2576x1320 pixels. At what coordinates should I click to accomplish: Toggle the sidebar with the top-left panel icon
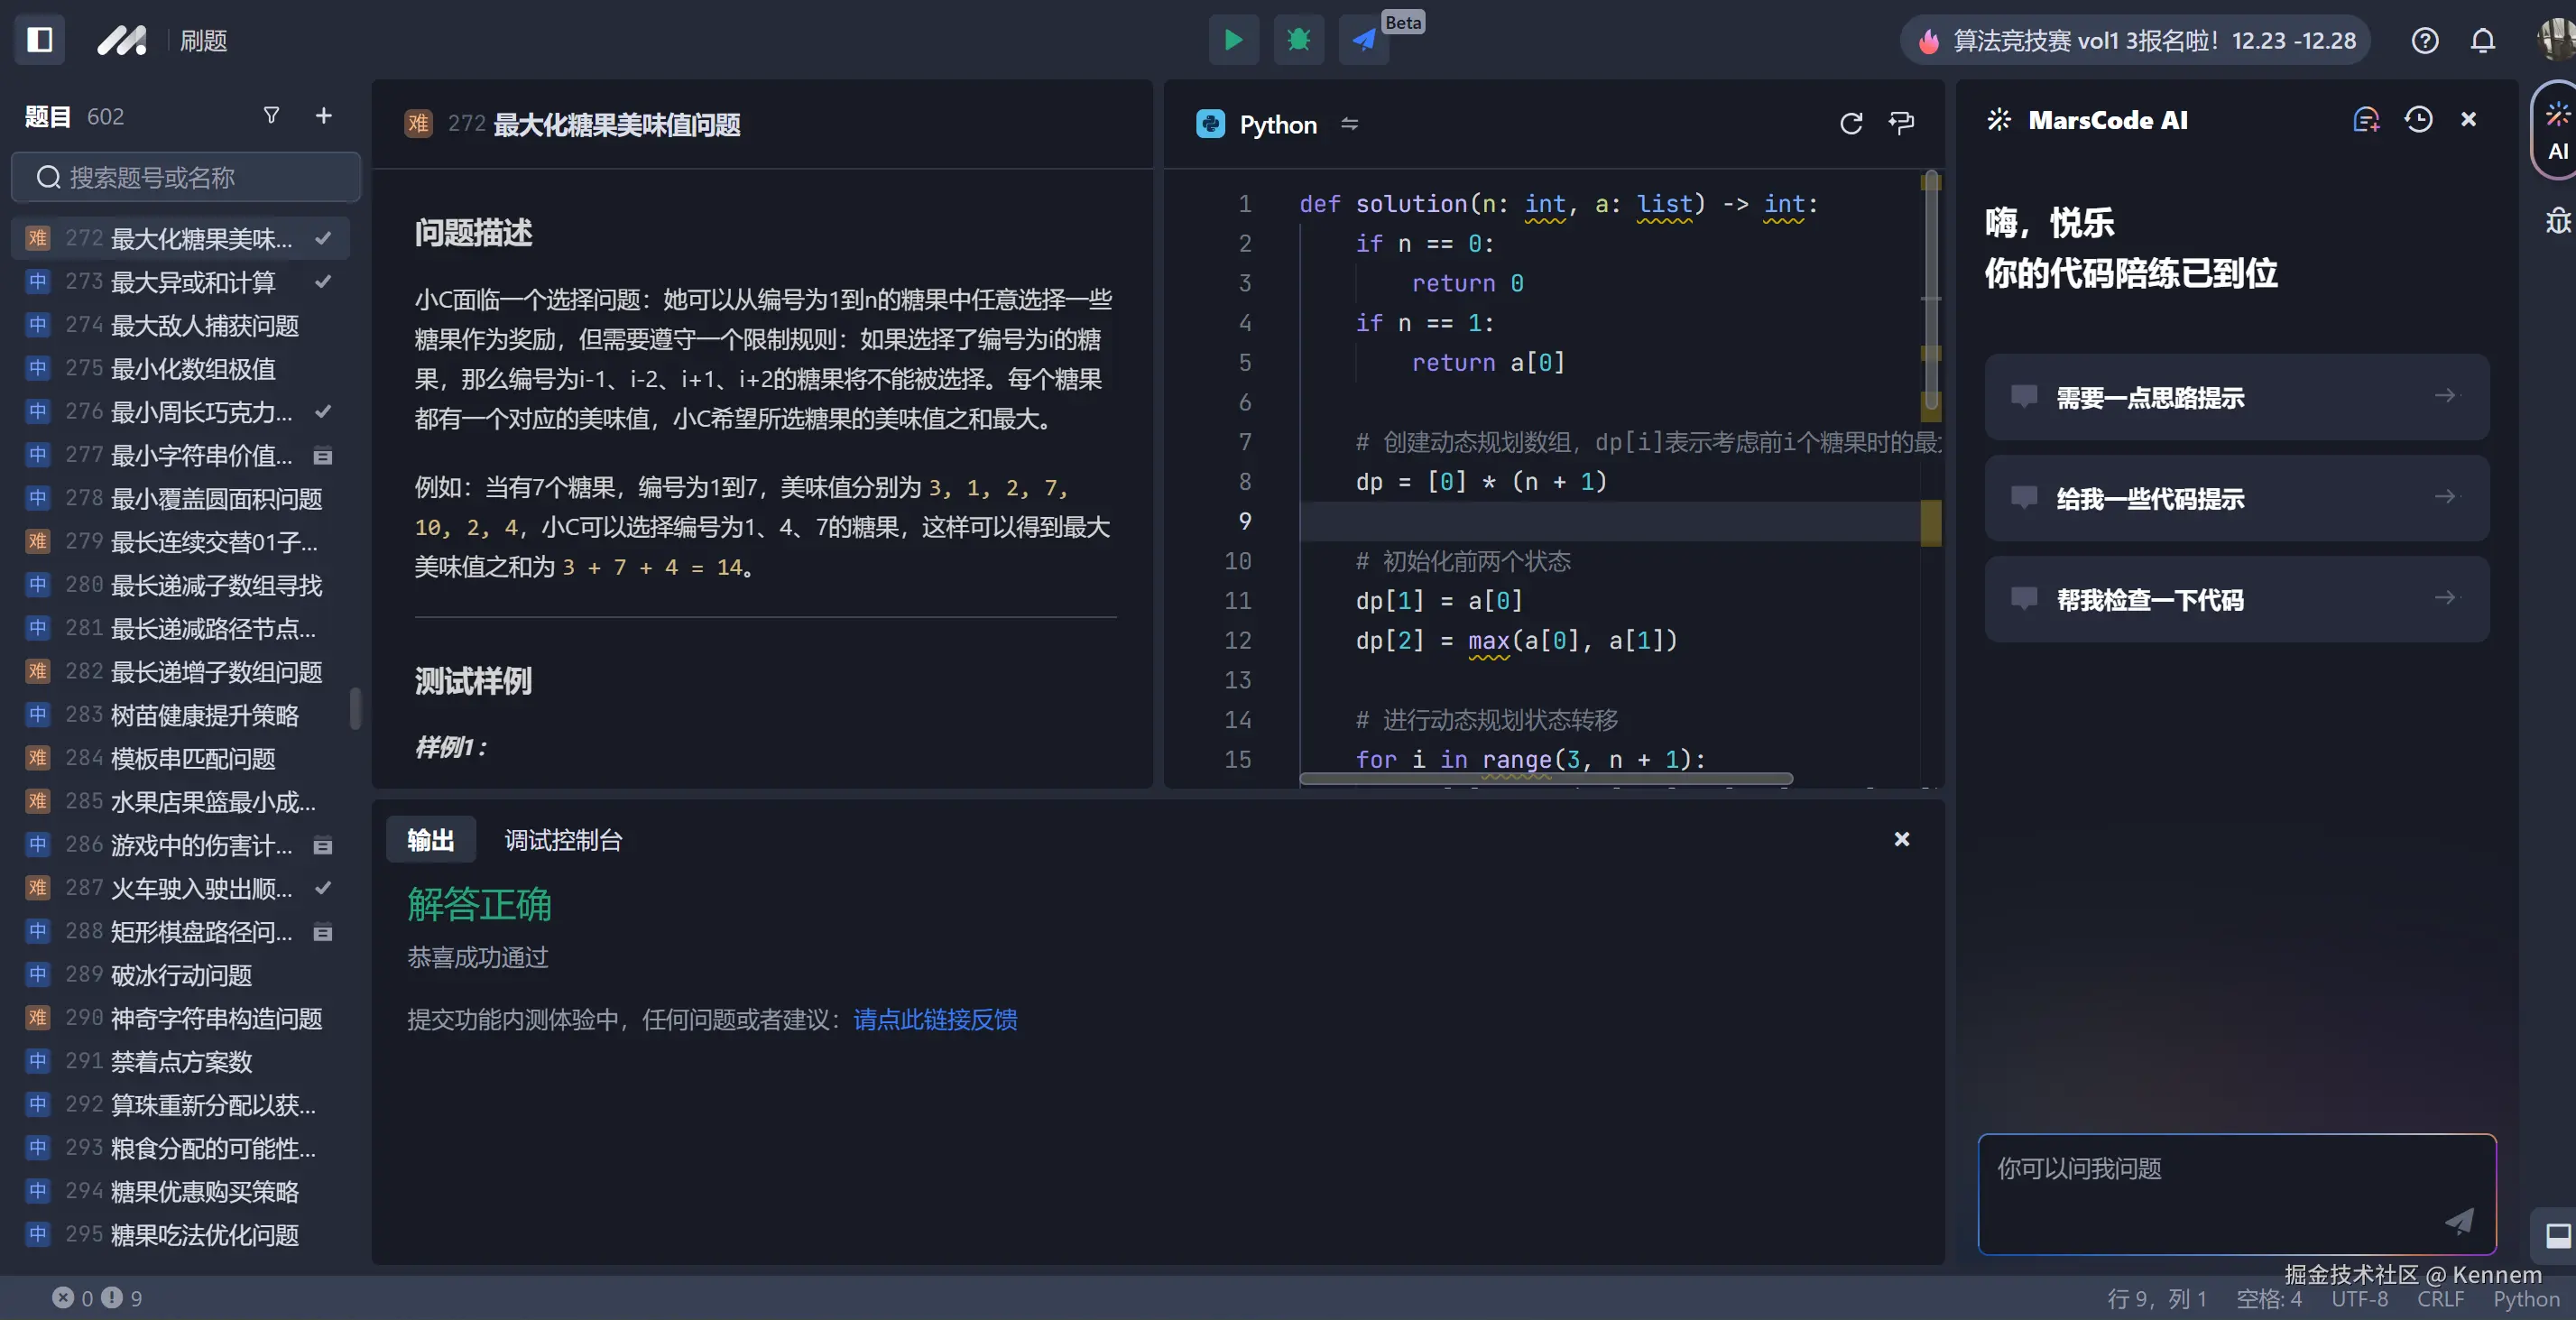(39, 39)
